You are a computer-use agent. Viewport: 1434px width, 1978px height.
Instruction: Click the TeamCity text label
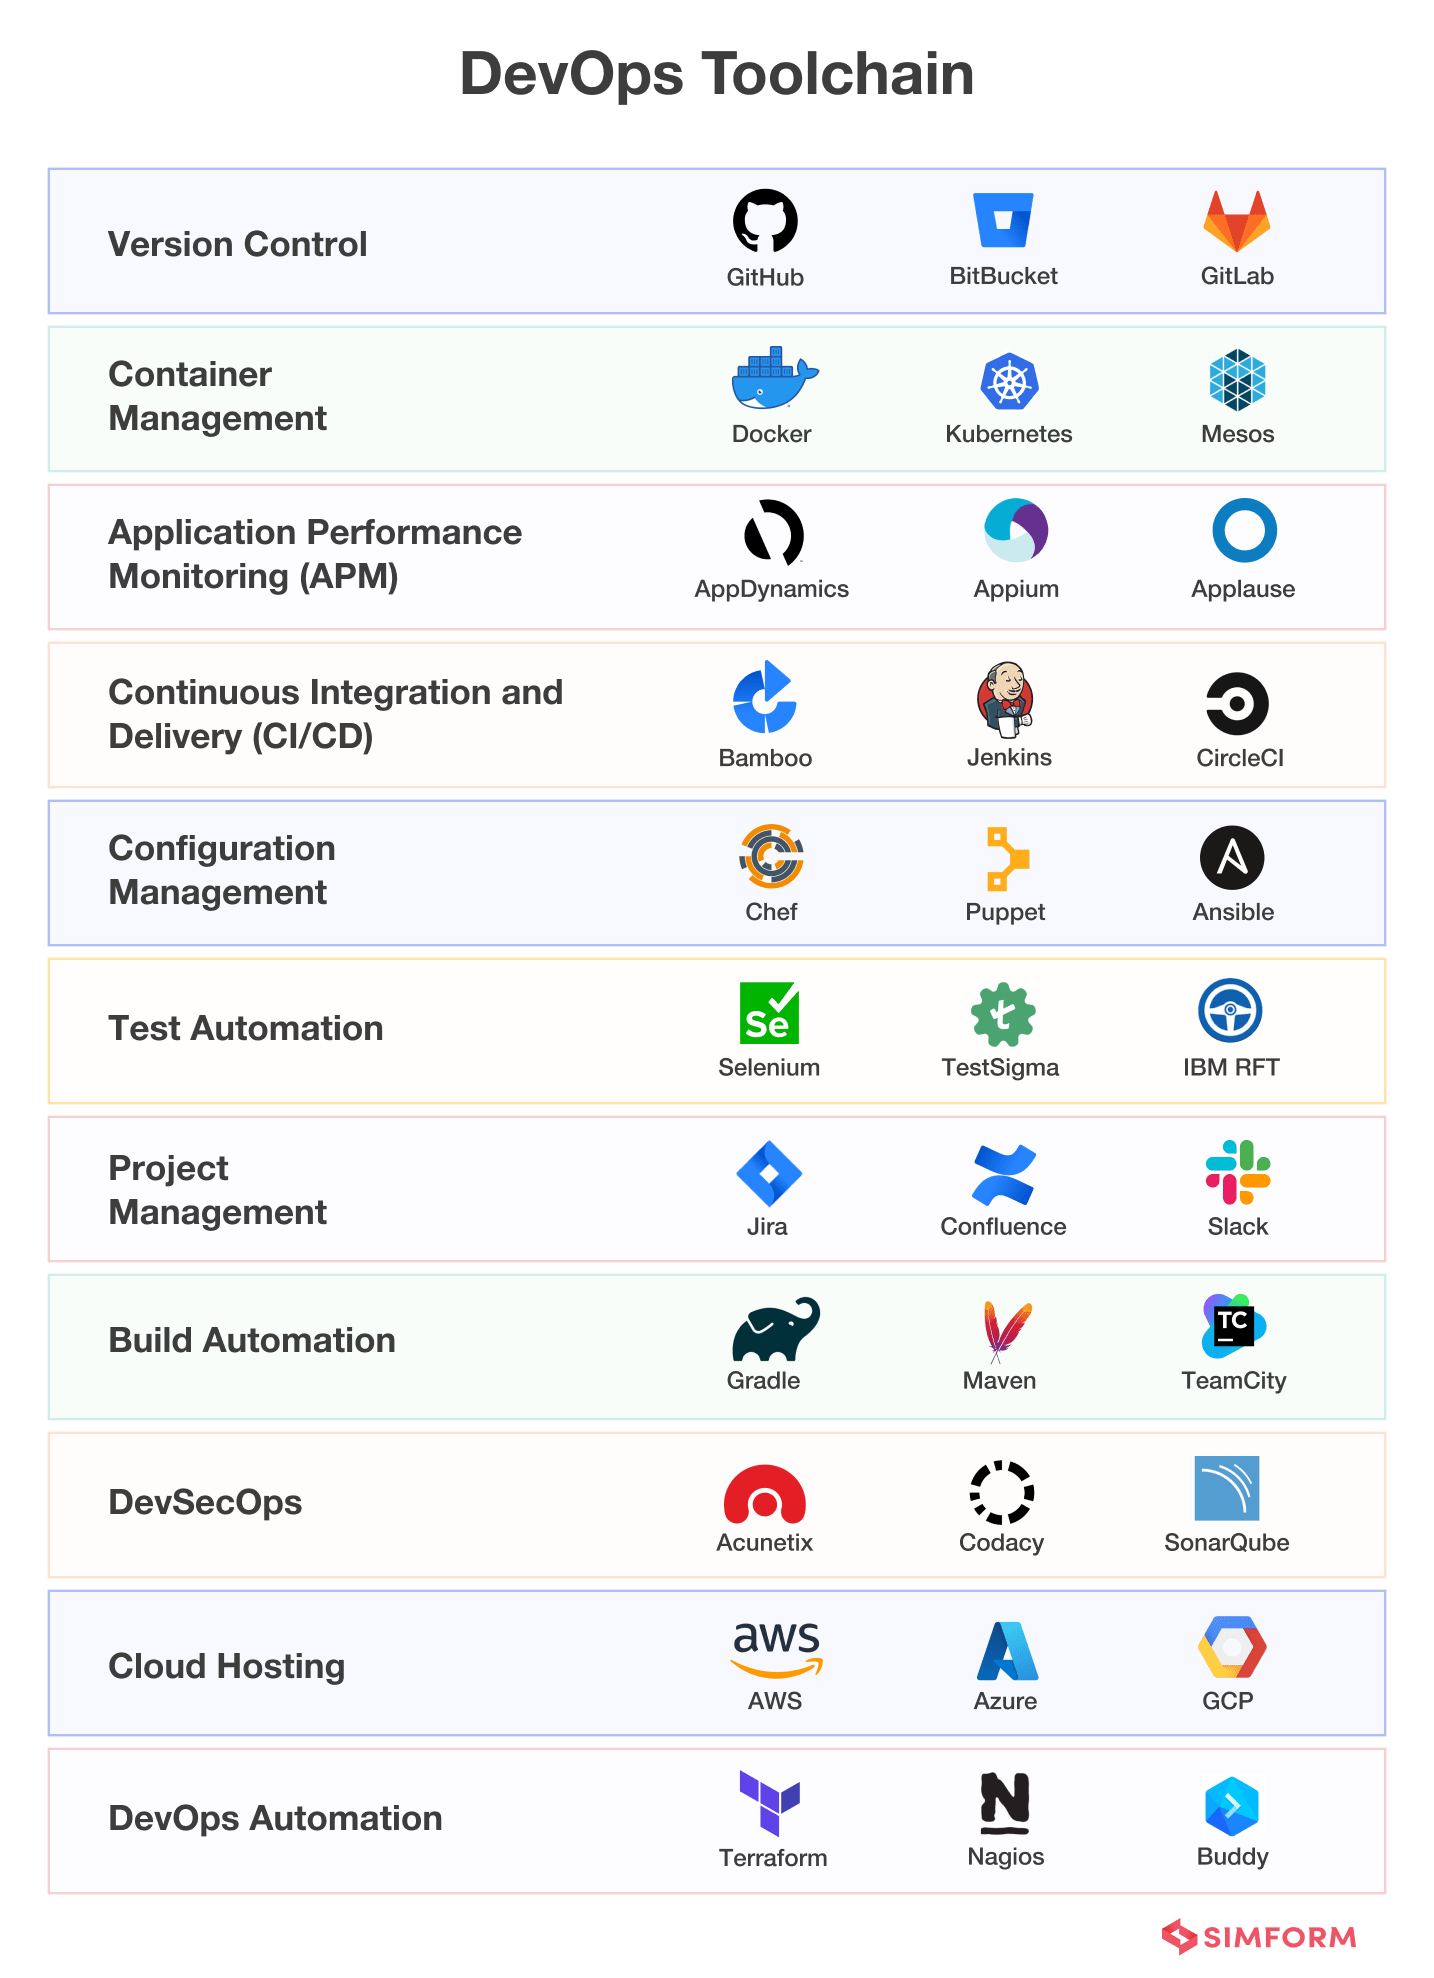(x=1234, y=1380)
